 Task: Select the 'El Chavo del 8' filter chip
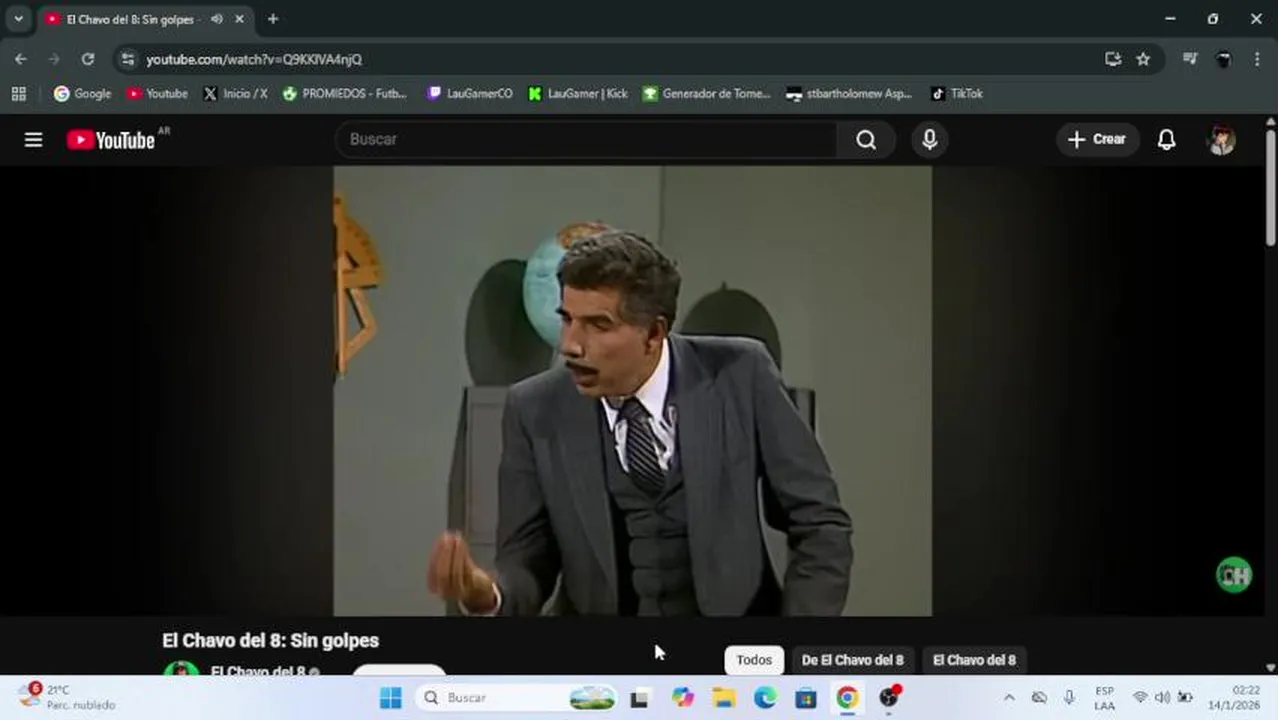coord(974,660)
